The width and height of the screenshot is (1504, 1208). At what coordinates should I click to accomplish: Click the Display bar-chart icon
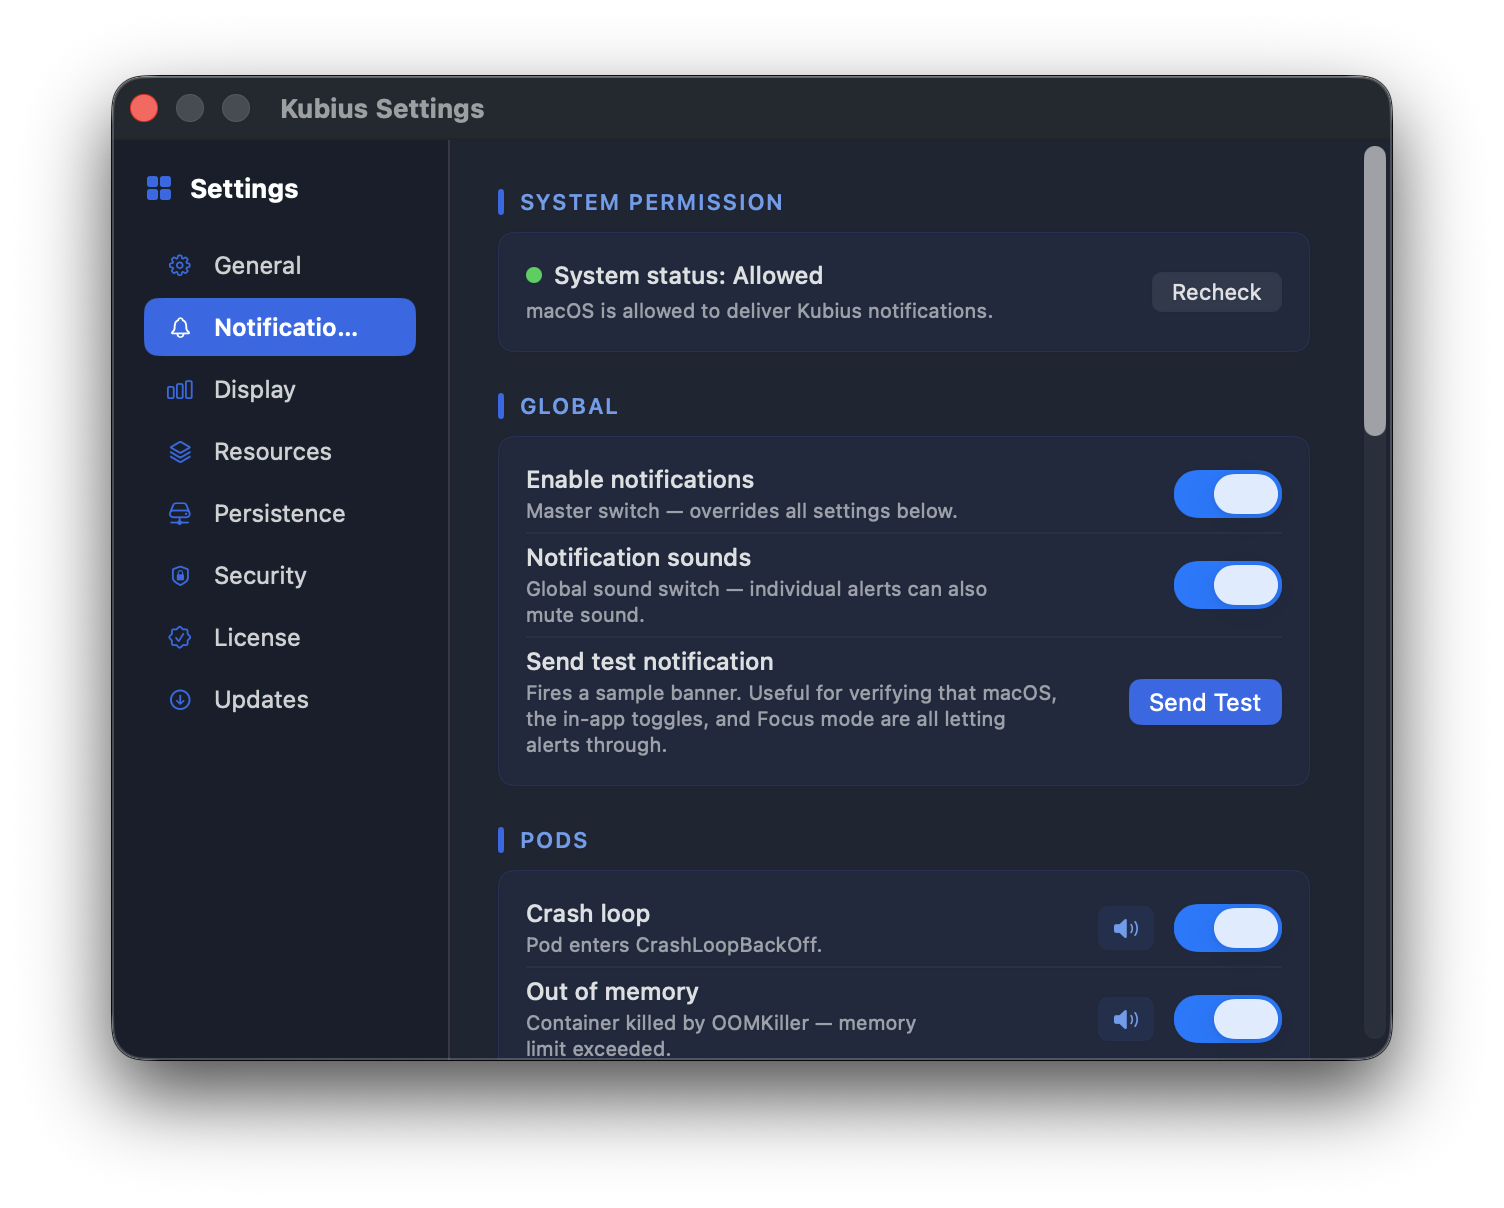pyautogui.click(x=180, y=389)
